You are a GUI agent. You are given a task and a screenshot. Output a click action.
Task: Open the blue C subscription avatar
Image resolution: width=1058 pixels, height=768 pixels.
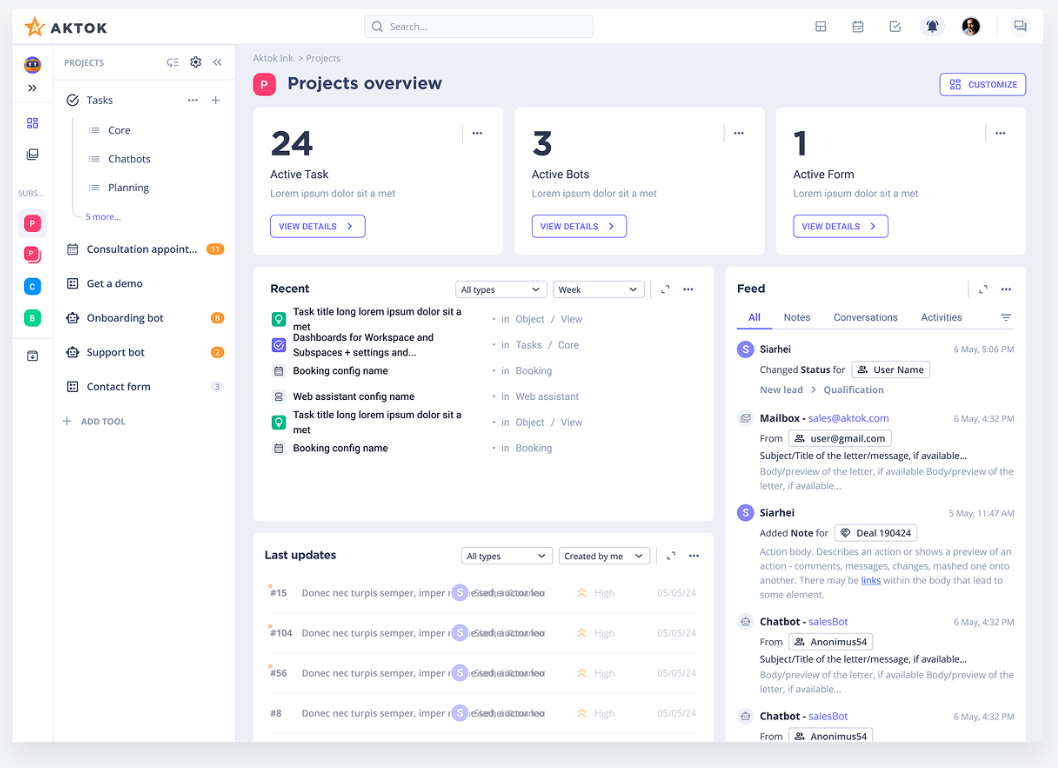tap(31, 287)
